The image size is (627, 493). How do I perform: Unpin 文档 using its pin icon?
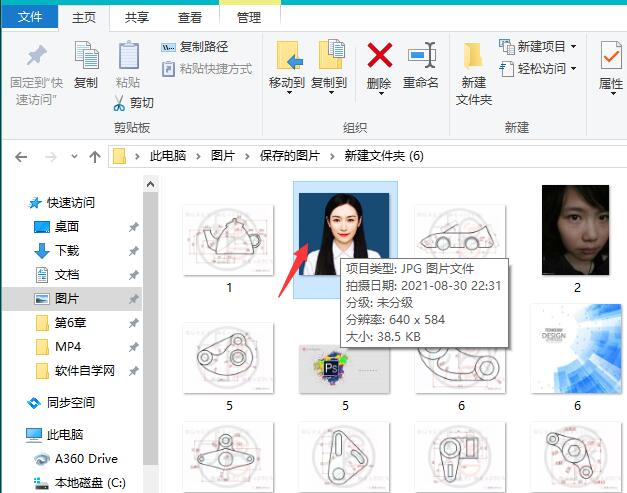pyautogui.click(x=133, y=275)
